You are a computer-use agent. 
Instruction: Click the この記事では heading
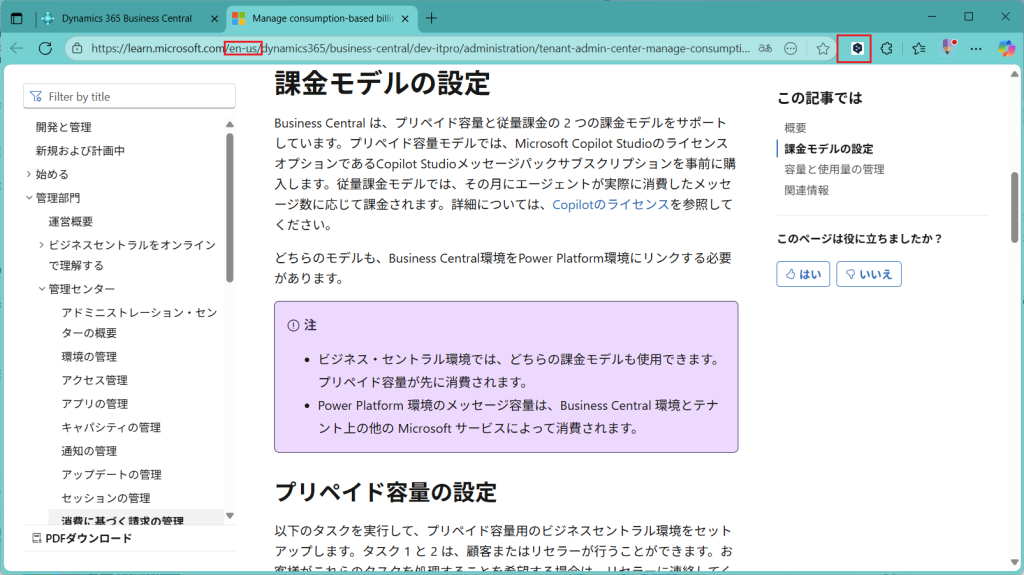click(x=820, y=98)
